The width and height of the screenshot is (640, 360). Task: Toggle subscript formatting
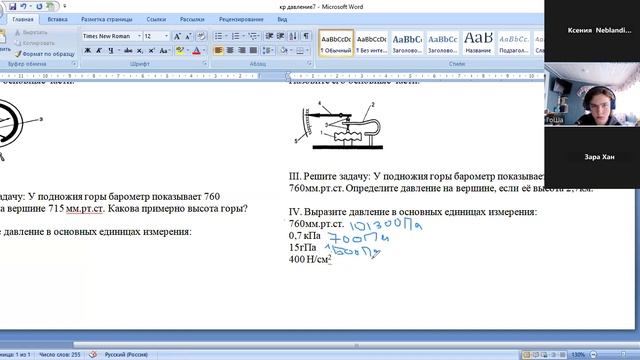pos(140,51)
